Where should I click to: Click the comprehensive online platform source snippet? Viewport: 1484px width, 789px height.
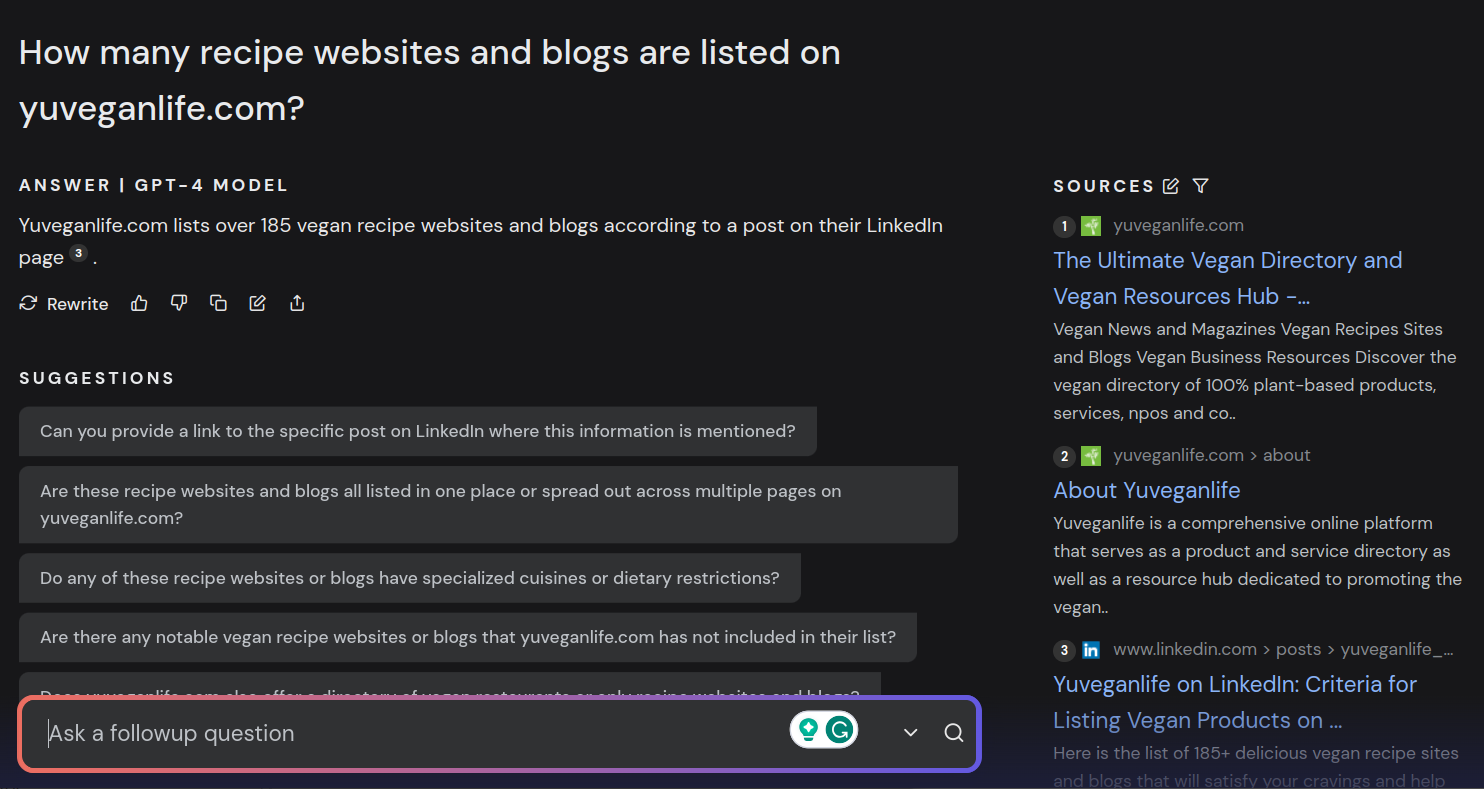(1258, 565)
